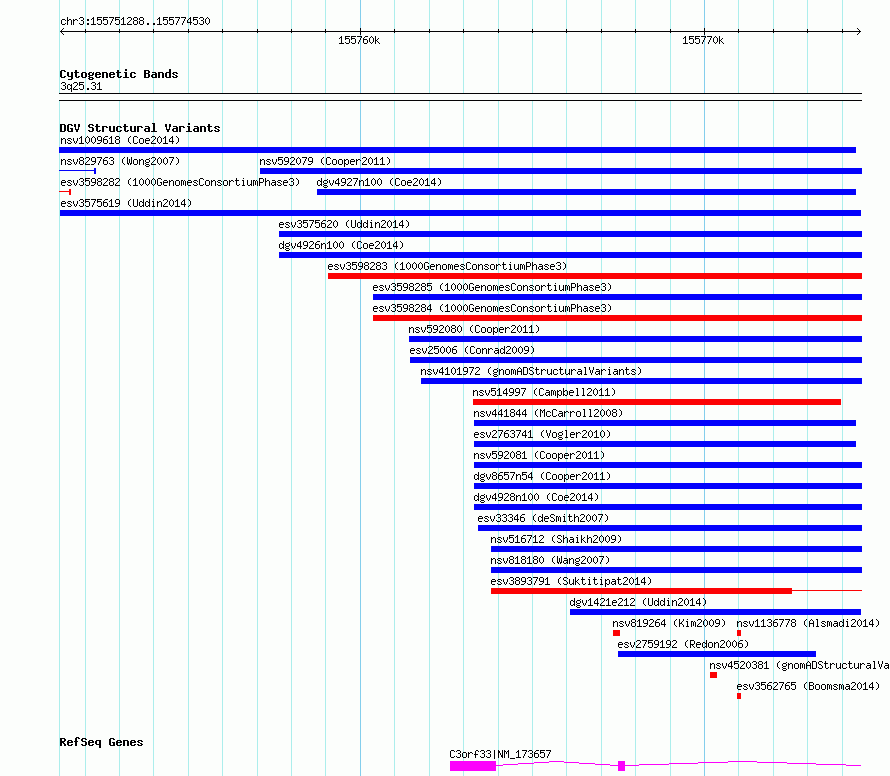
Task: Click the small red esv3562765 (Boomsma2014) marker
Action: (739, 696)
